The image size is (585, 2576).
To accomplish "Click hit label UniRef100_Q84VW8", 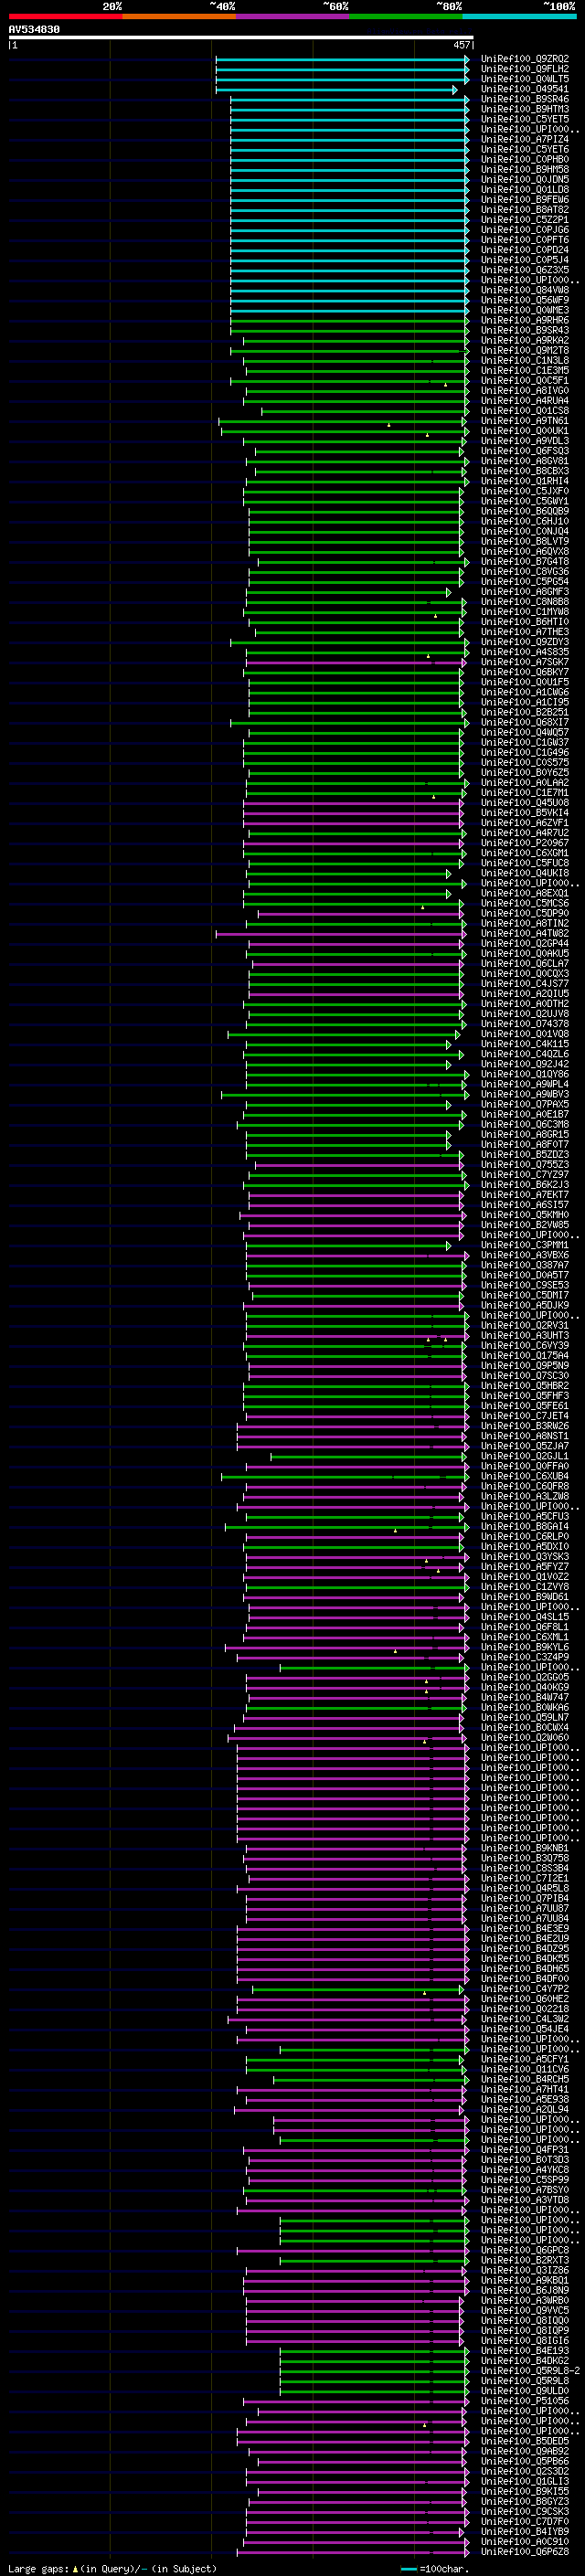I will (525, 290).
